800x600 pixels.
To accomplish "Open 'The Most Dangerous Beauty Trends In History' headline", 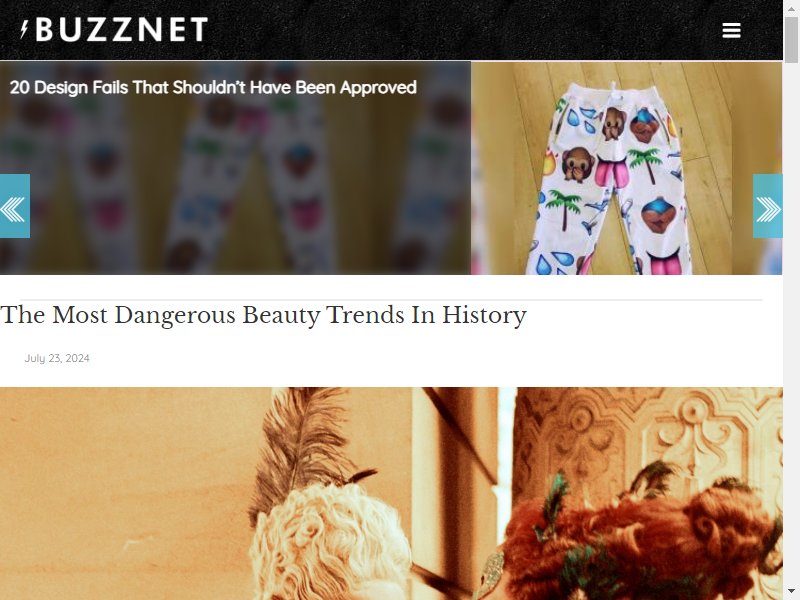I will point(263,315).
